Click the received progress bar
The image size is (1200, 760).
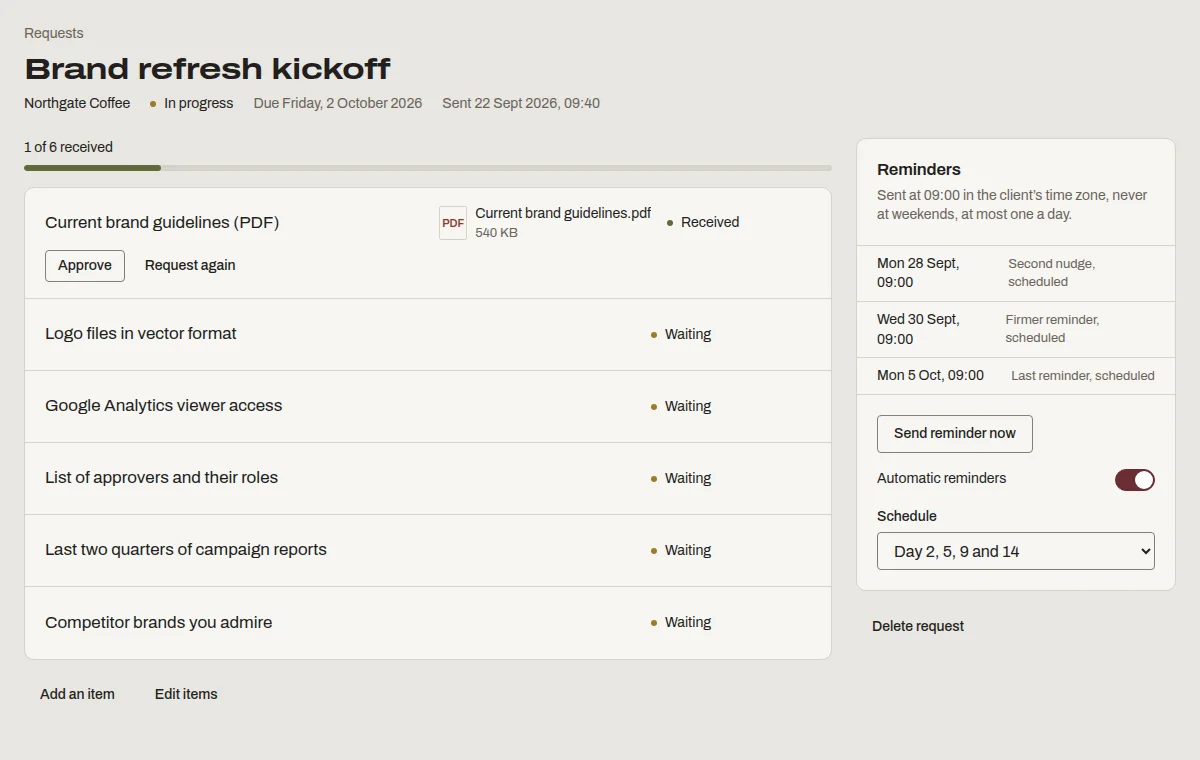(x=428, y=168)
